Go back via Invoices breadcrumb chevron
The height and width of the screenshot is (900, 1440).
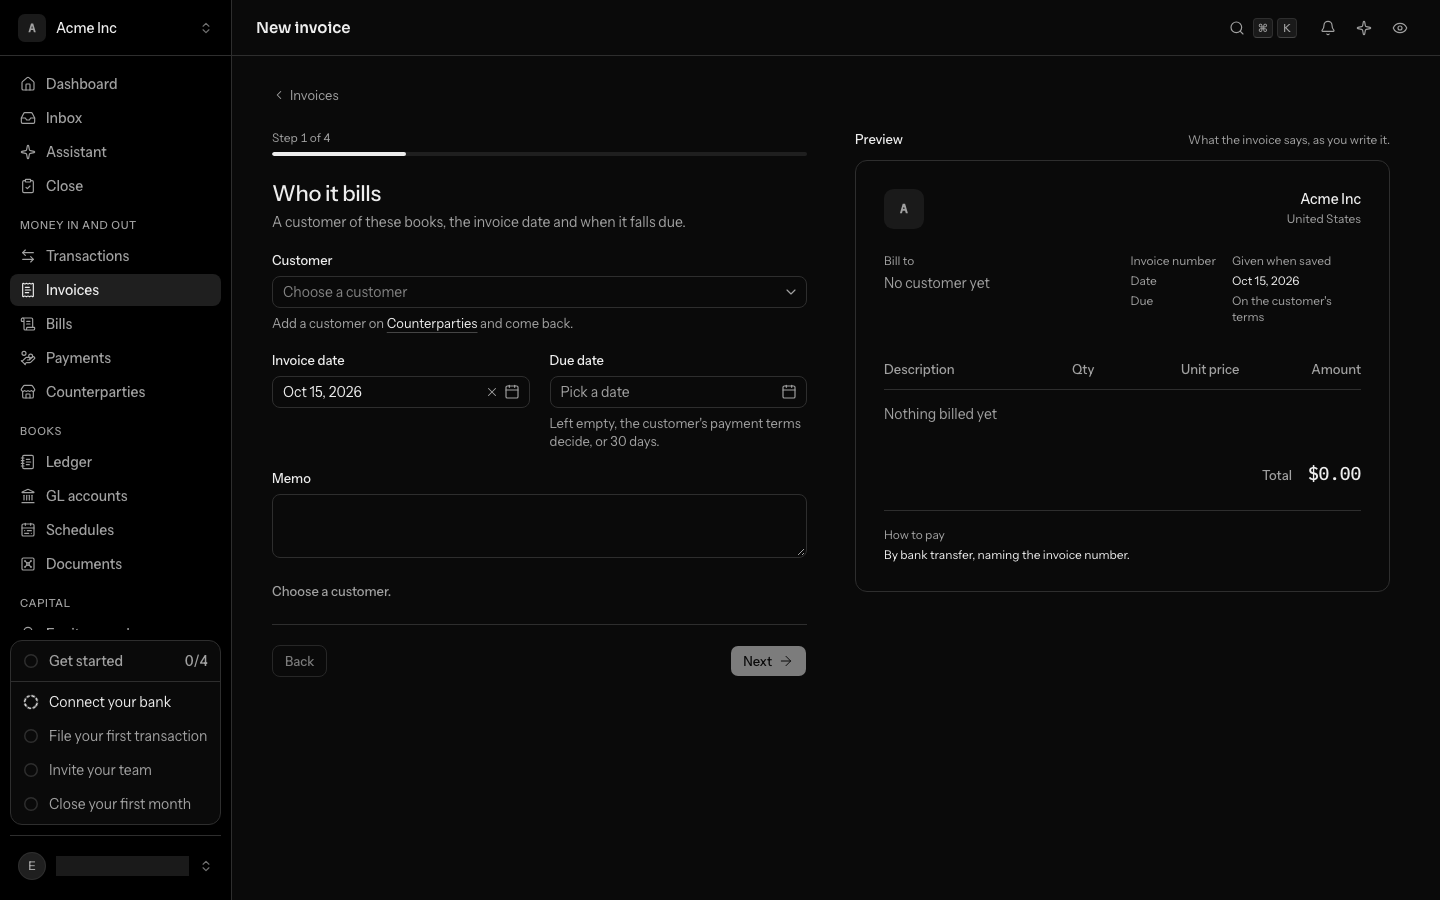pyautogui.click(x=279, y=96)
